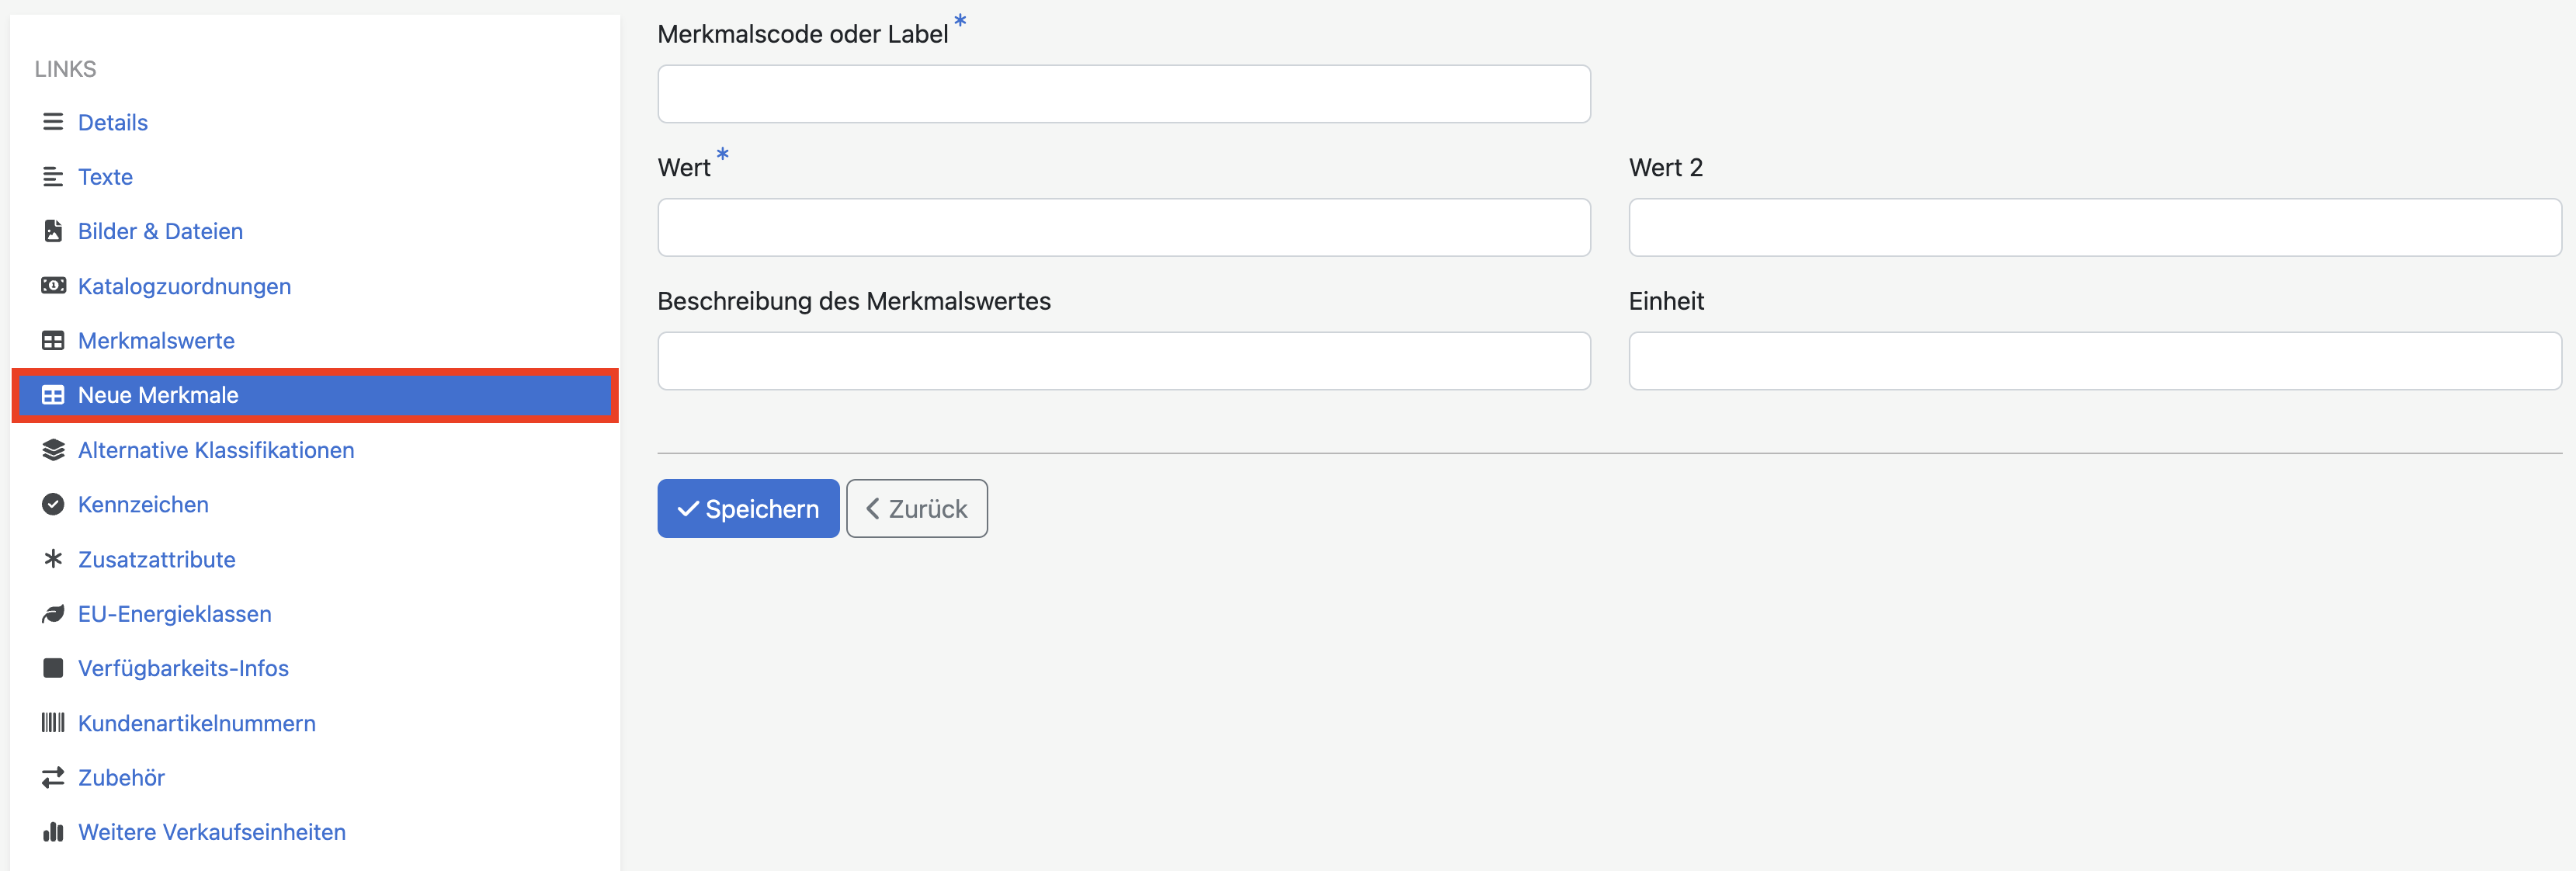Viewport: 2576px width, 871px height.
Task: Open the Merkmalswerte link
Action: pos(156,341)
